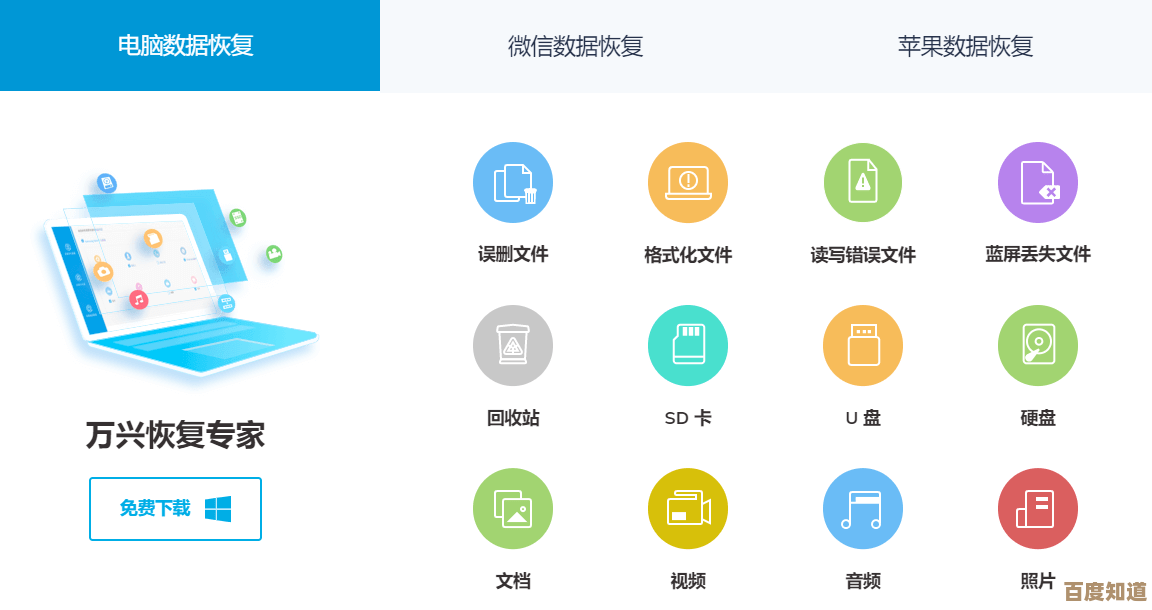This screenshot has width=1152, height=610.
Task: Pick the orange U 盘 drive icon
Action: click(x=863, y=346)
